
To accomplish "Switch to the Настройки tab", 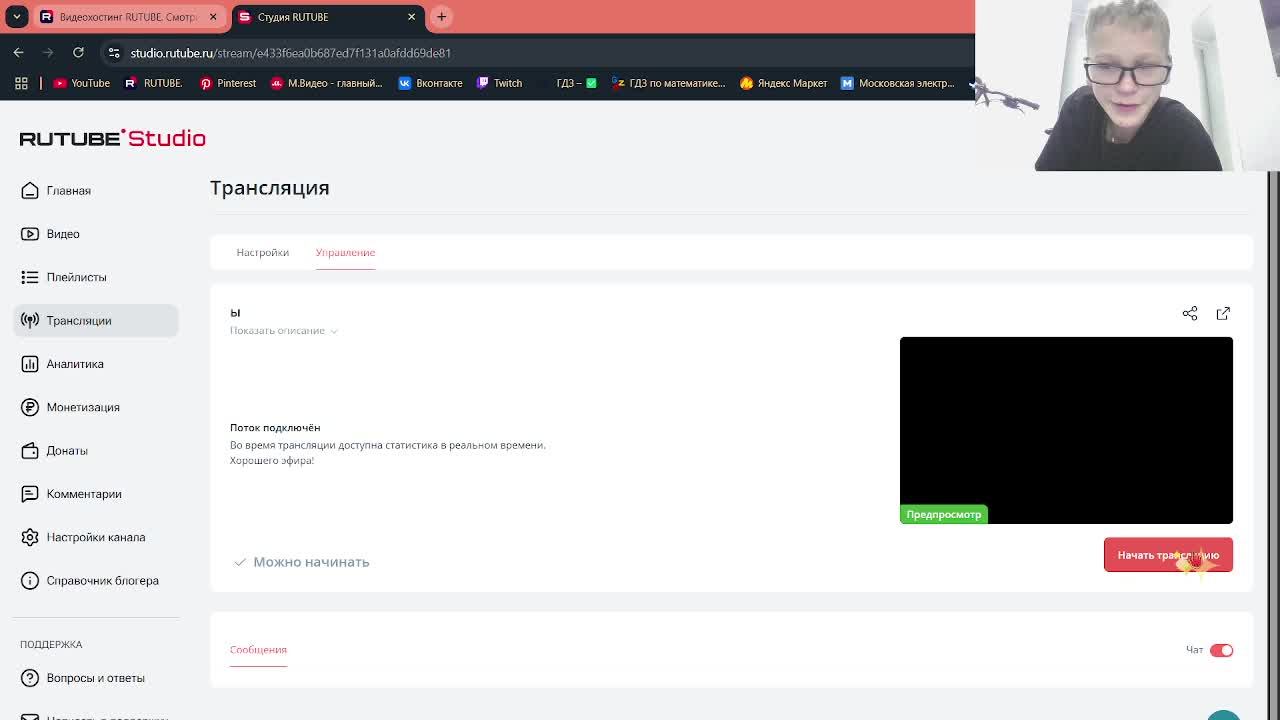I will point(262,252).
